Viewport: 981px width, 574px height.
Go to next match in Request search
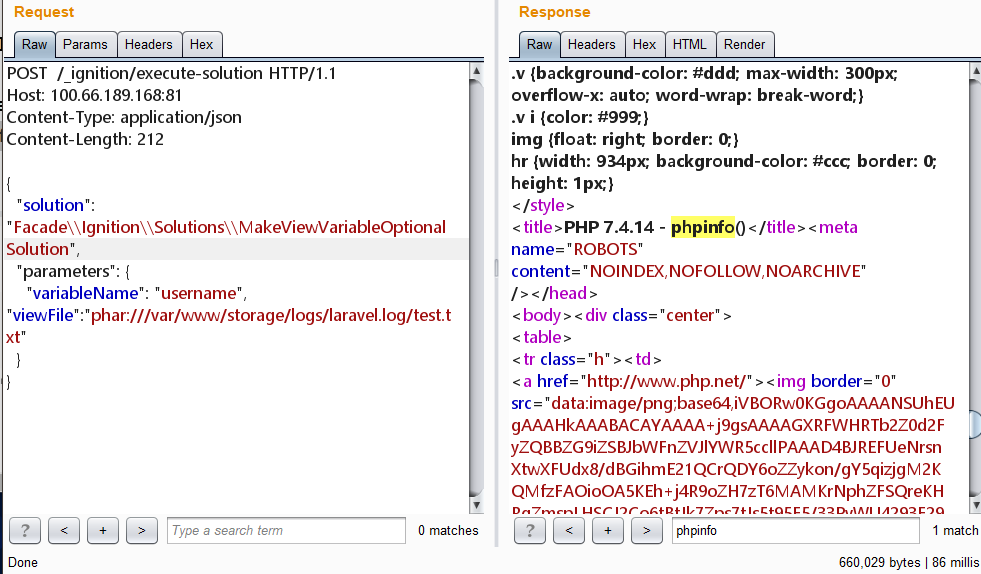click(141, 531)
